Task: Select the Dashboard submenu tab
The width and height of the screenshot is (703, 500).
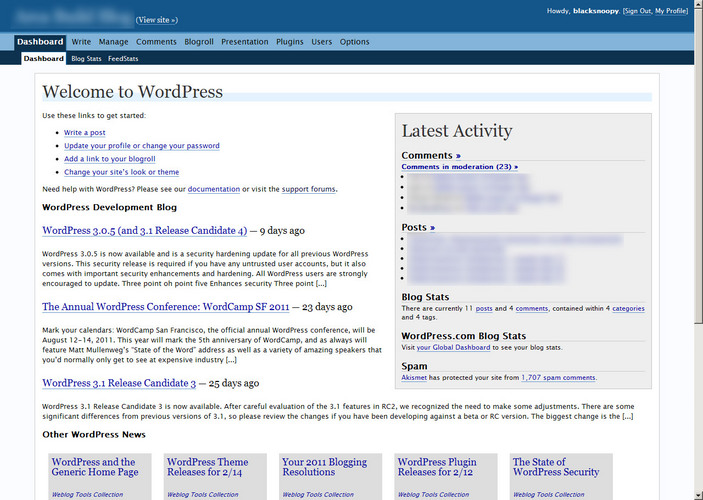Action: click(x=43, y=58)
